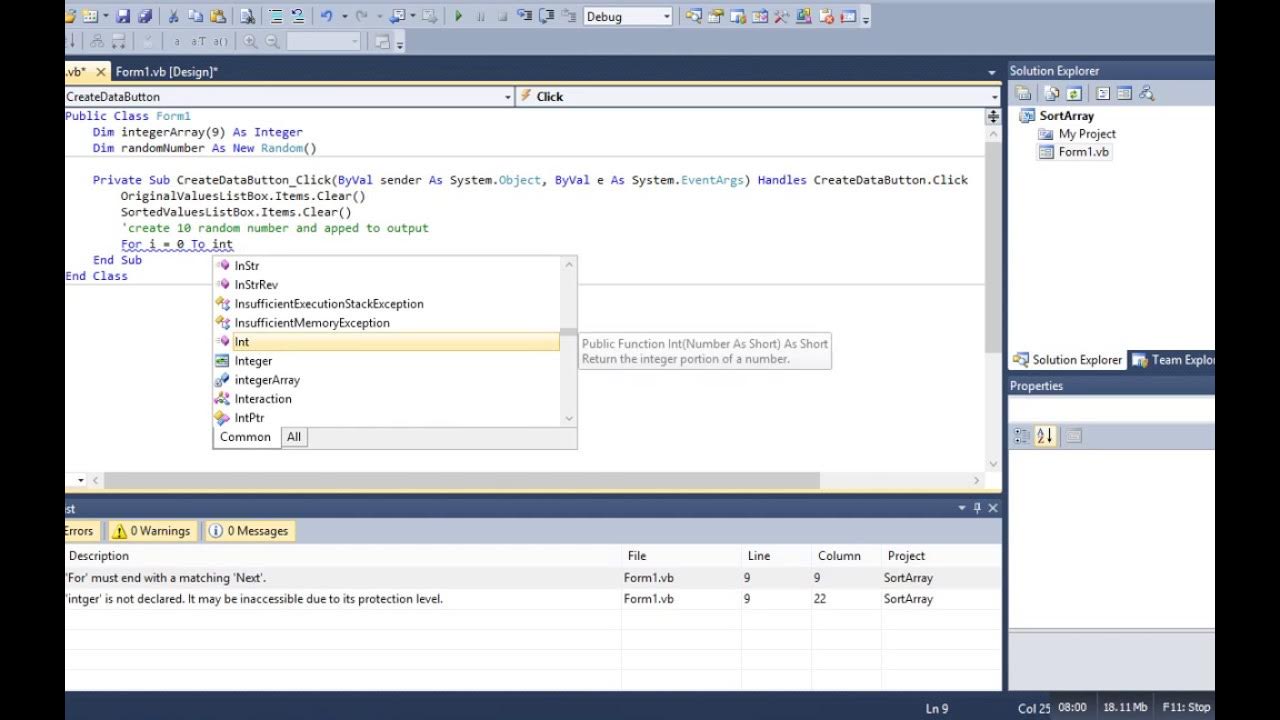The image size is (1280, 720).
Task: Click the Pause (Break All) debug icon
Action: (481, 17)
